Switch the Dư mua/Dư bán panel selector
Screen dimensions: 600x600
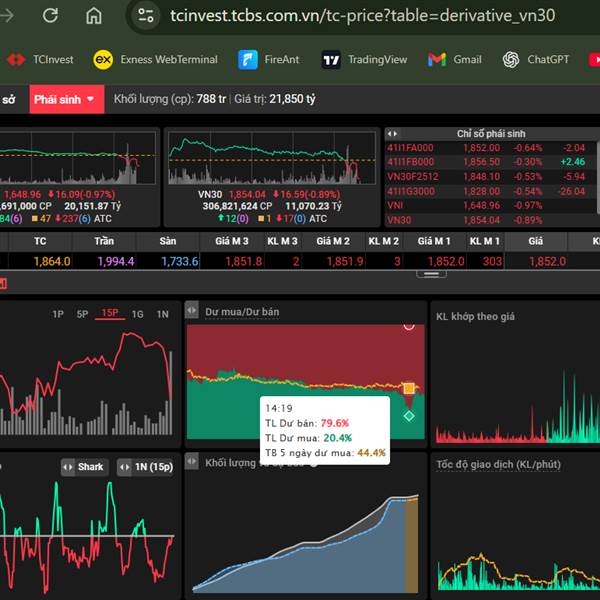pos(192,310)
